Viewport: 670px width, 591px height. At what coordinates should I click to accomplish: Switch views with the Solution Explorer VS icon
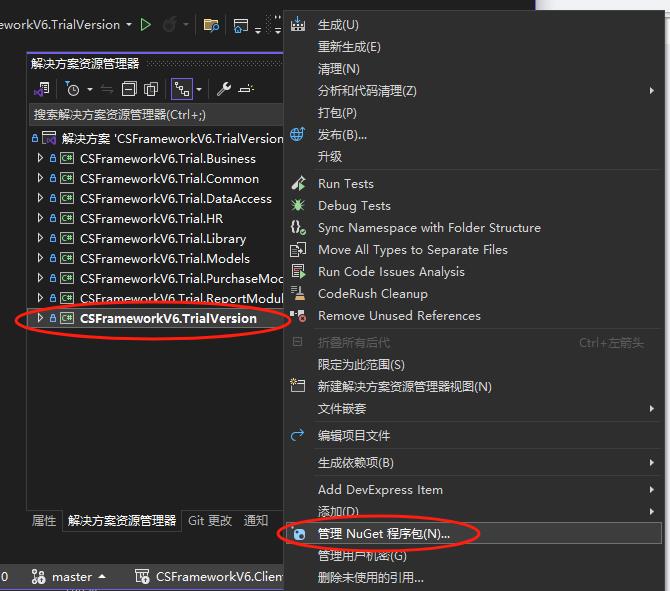pos(42,89)
